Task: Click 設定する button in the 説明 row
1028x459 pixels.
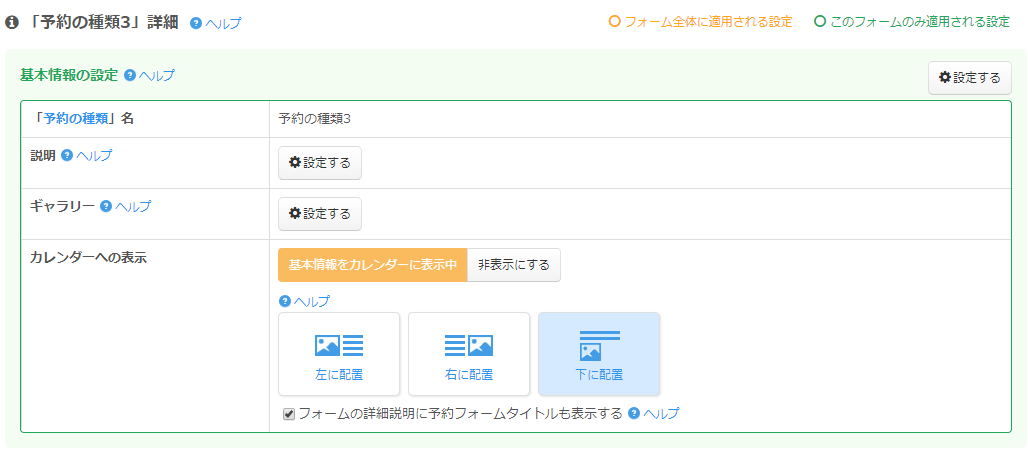Action: [320, 163]
